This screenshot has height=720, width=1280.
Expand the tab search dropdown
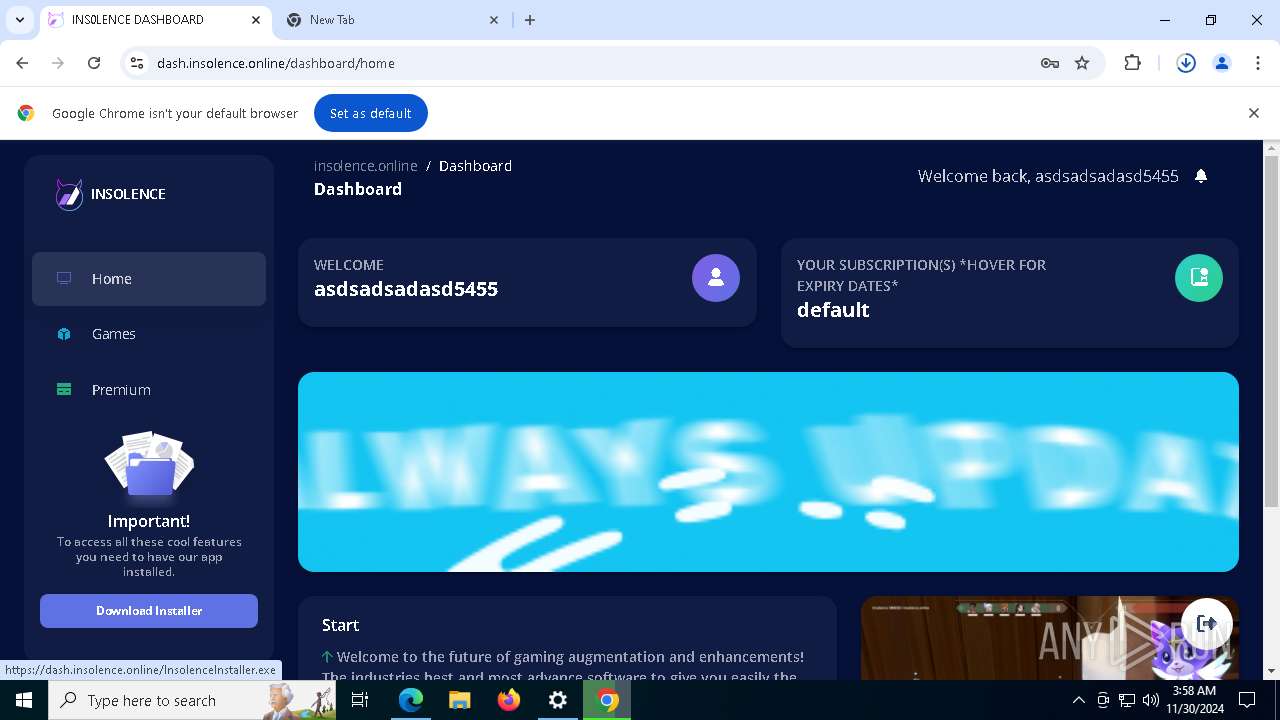click(20, 20)
